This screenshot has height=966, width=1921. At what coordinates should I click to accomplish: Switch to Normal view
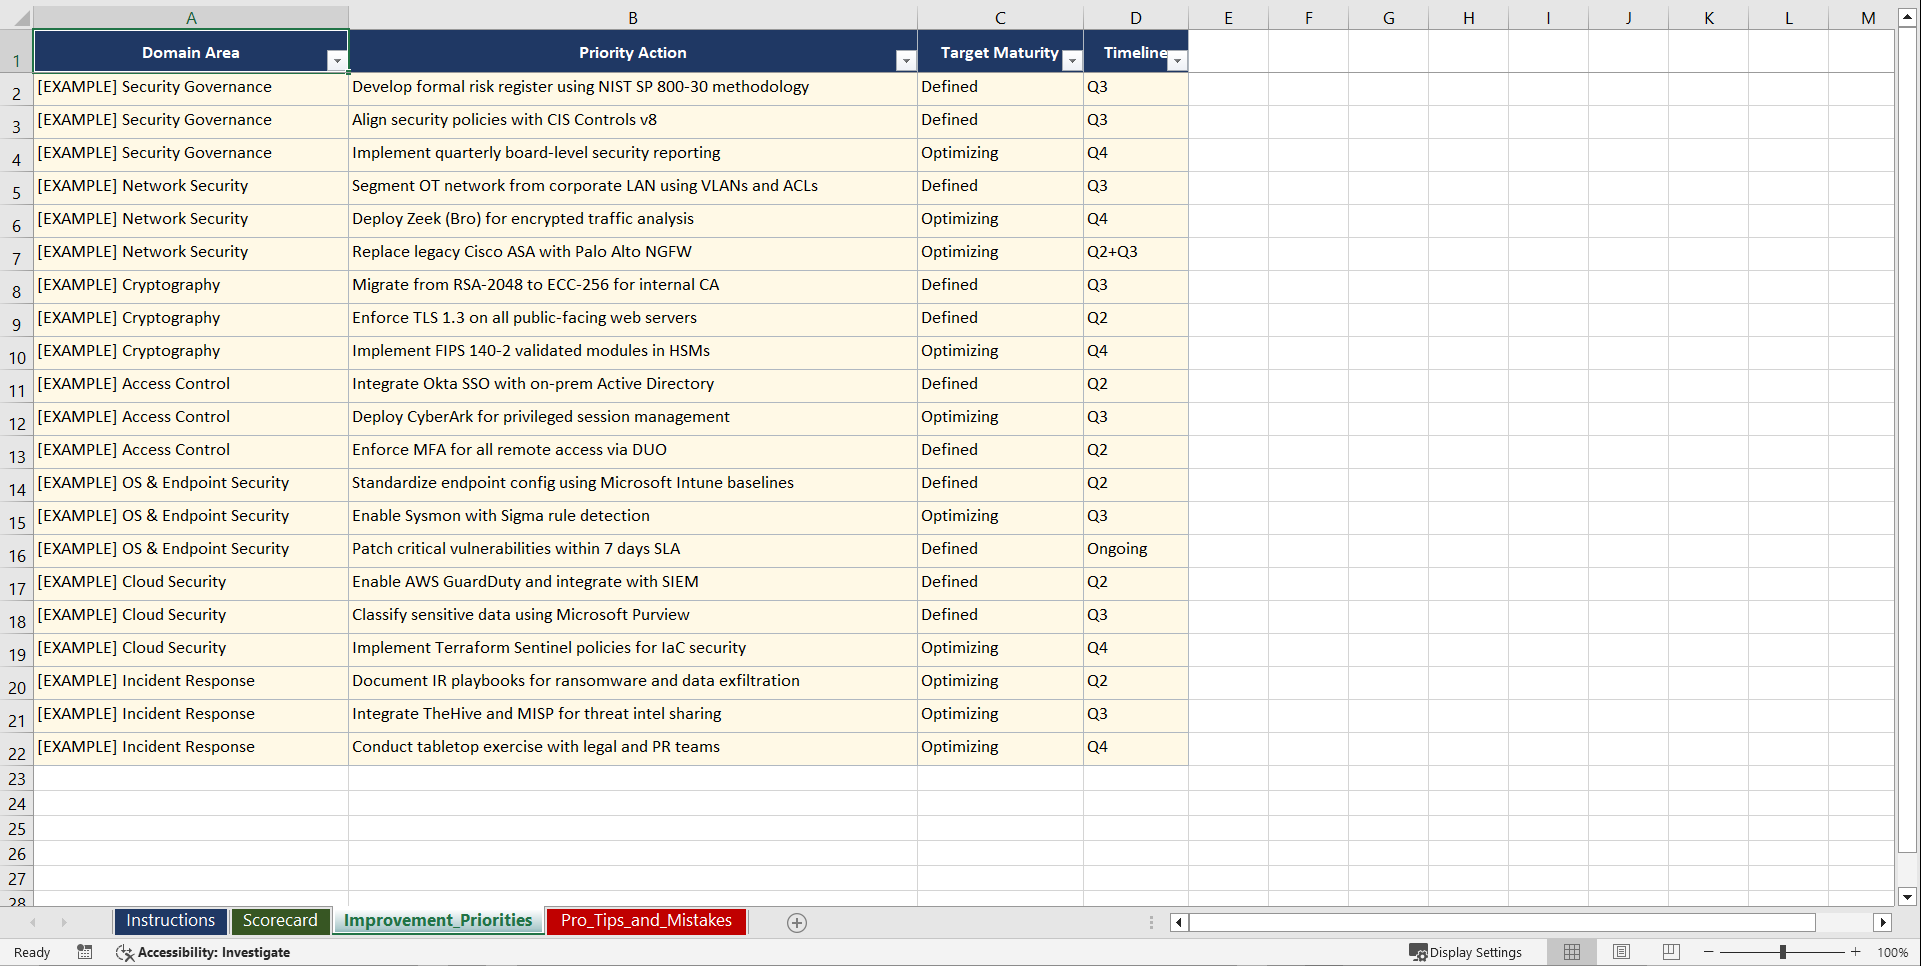coord(1571,952)
